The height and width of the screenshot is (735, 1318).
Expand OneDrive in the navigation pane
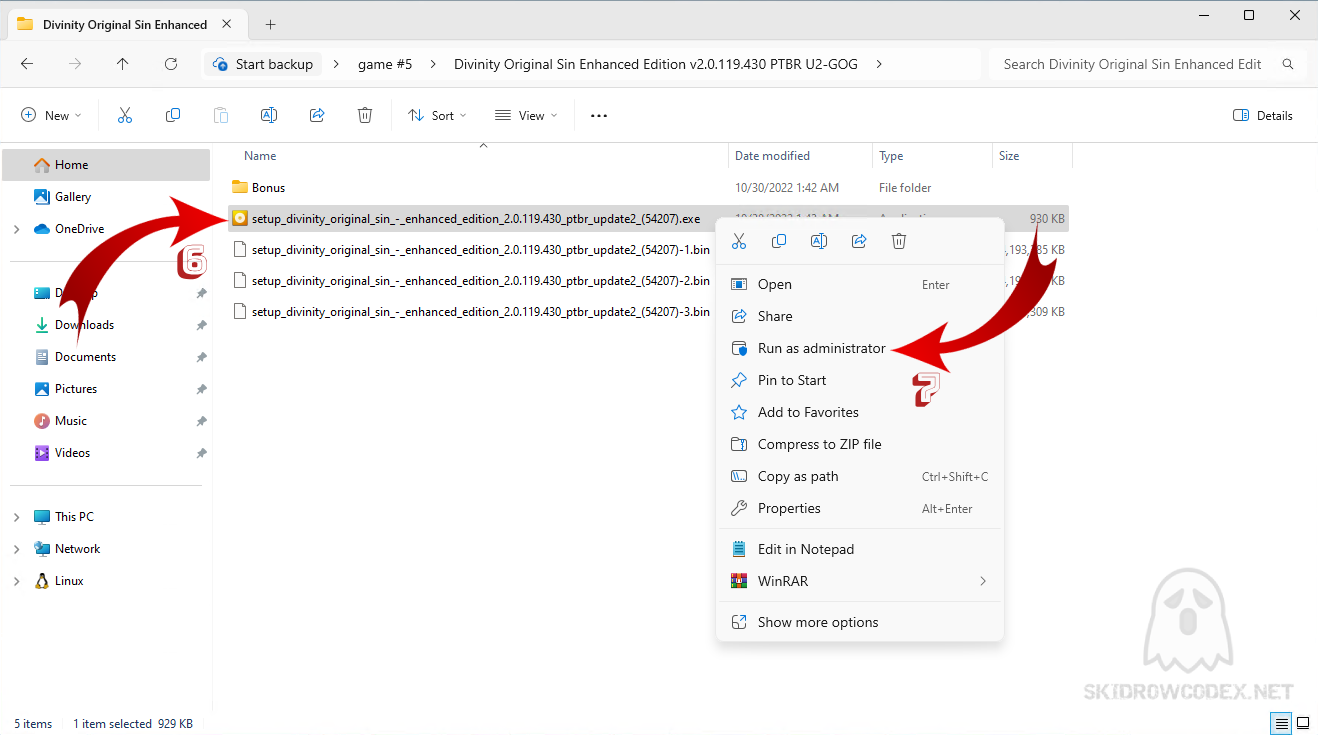point(16,229)
